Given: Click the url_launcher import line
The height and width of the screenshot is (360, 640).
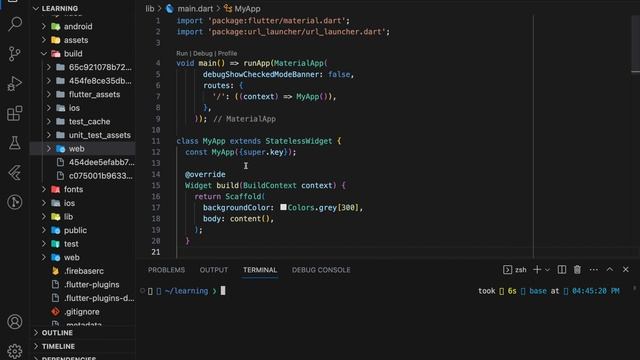Looking at the screenshot, I should point(283,32).
